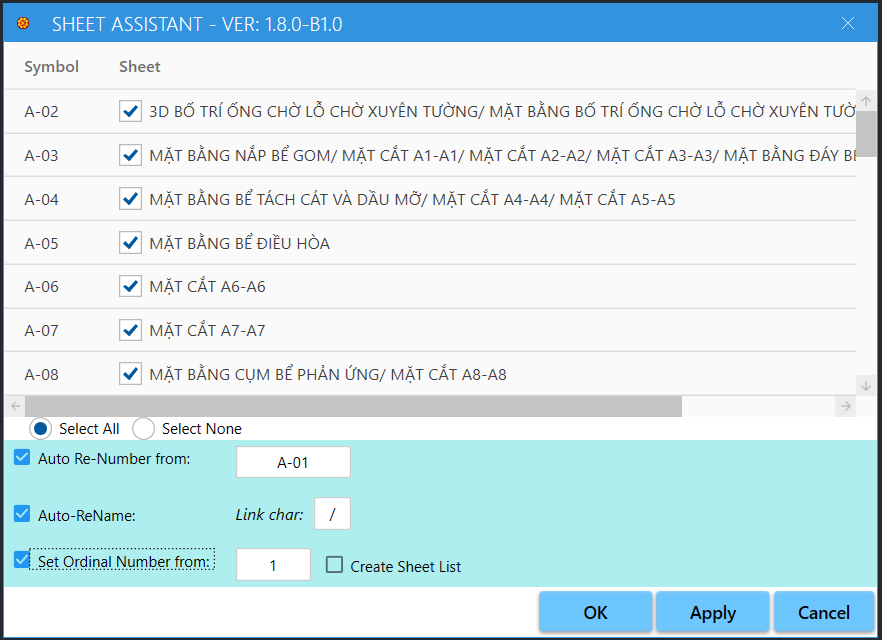Choose the Select All radio option
This screenshot has height=640, width=882.
(x=41, y=429)
